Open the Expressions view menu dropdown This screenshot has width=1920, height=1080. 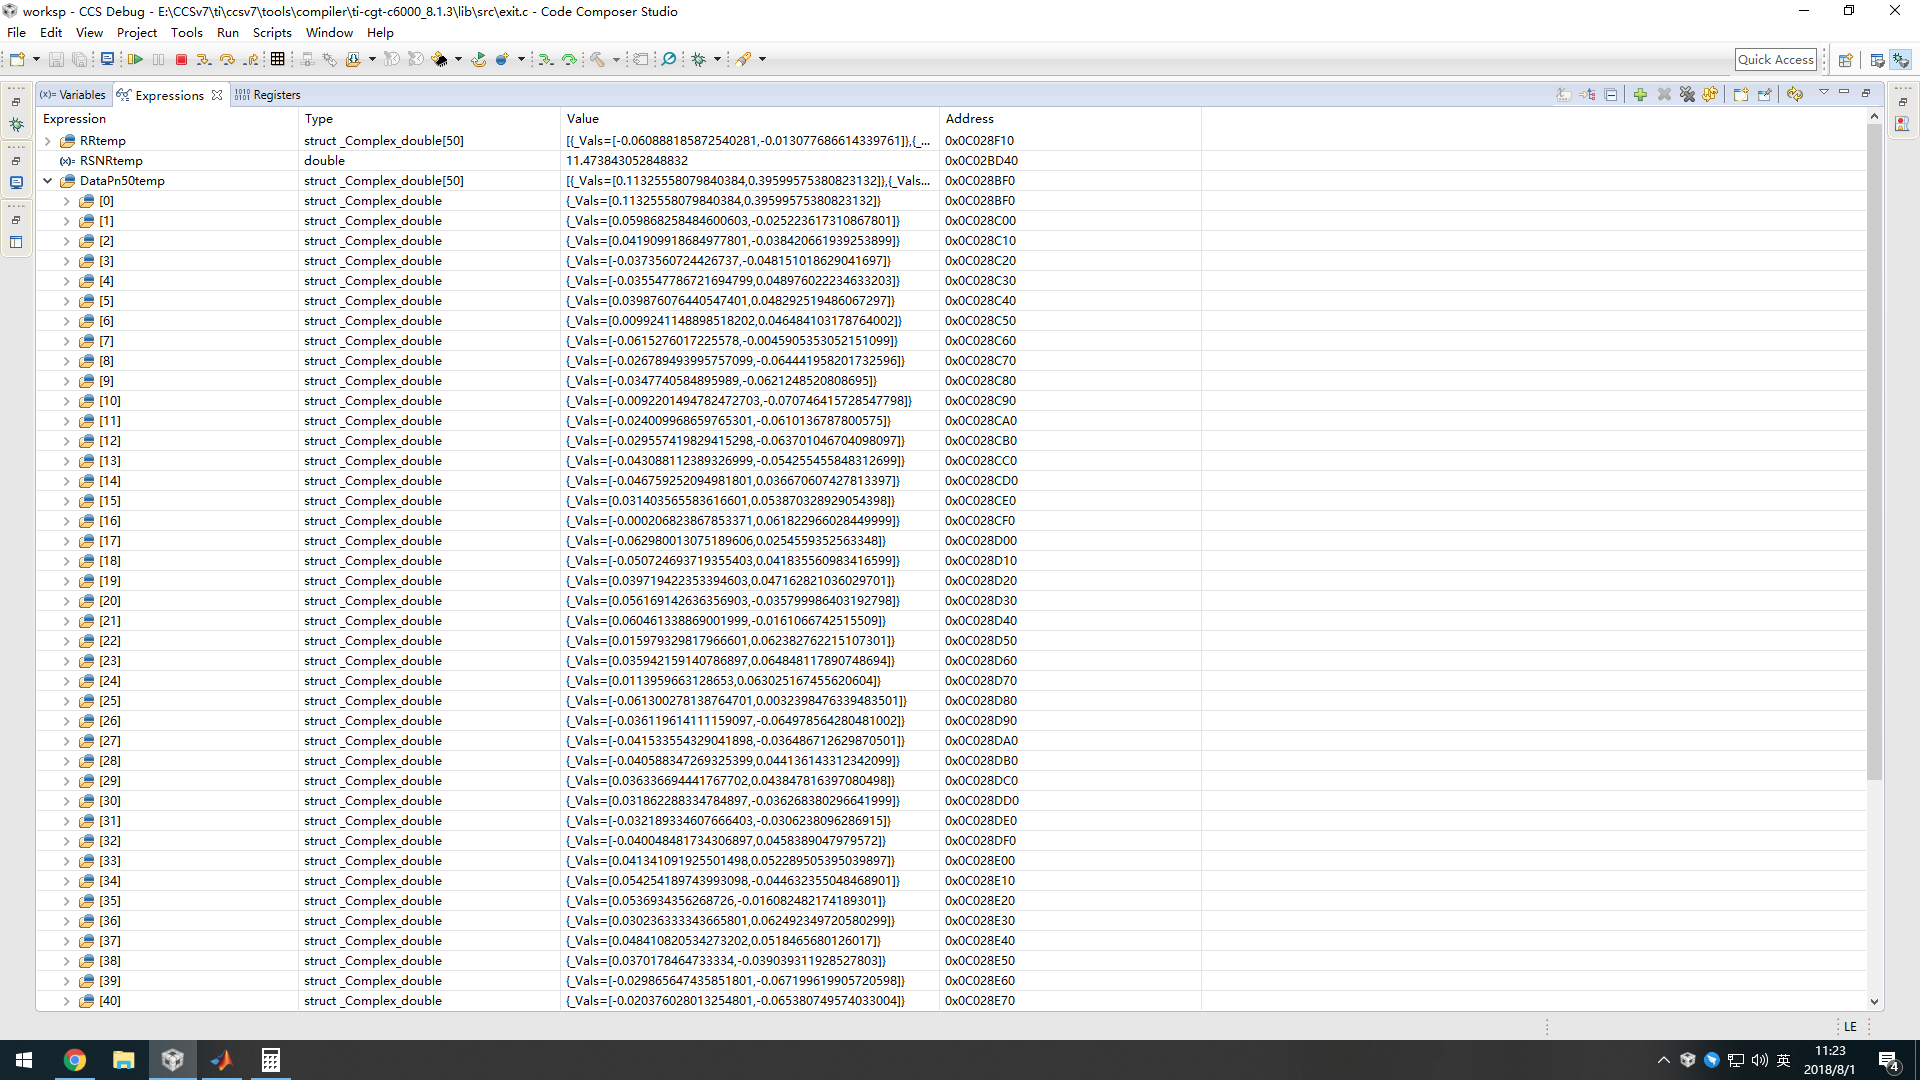(1823, 93)
